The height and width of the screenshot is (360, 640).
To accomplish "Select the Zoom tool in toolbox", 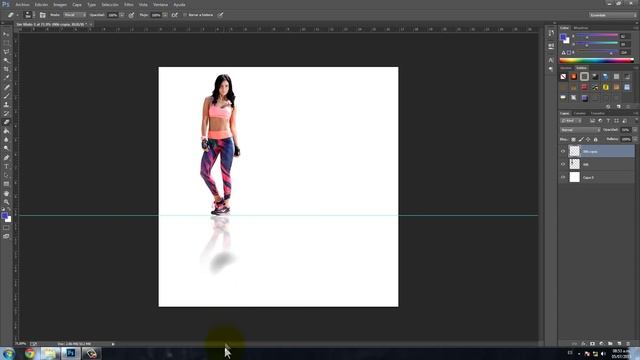I will 6,202.
